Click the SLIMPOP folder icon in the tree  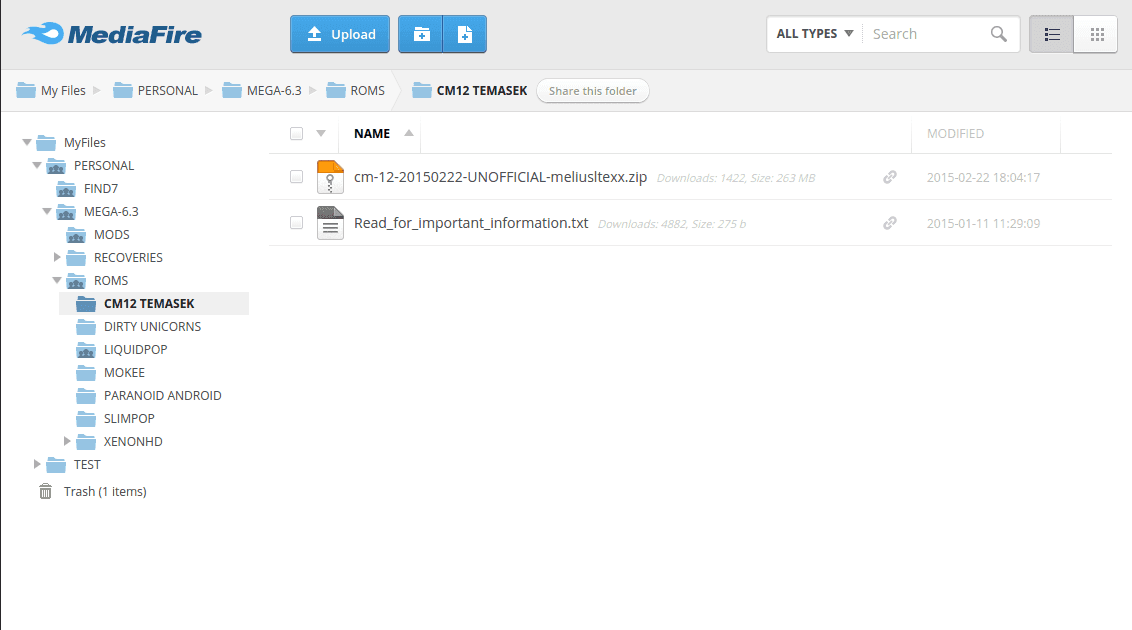pyautogui.click(x=86, y=419)
